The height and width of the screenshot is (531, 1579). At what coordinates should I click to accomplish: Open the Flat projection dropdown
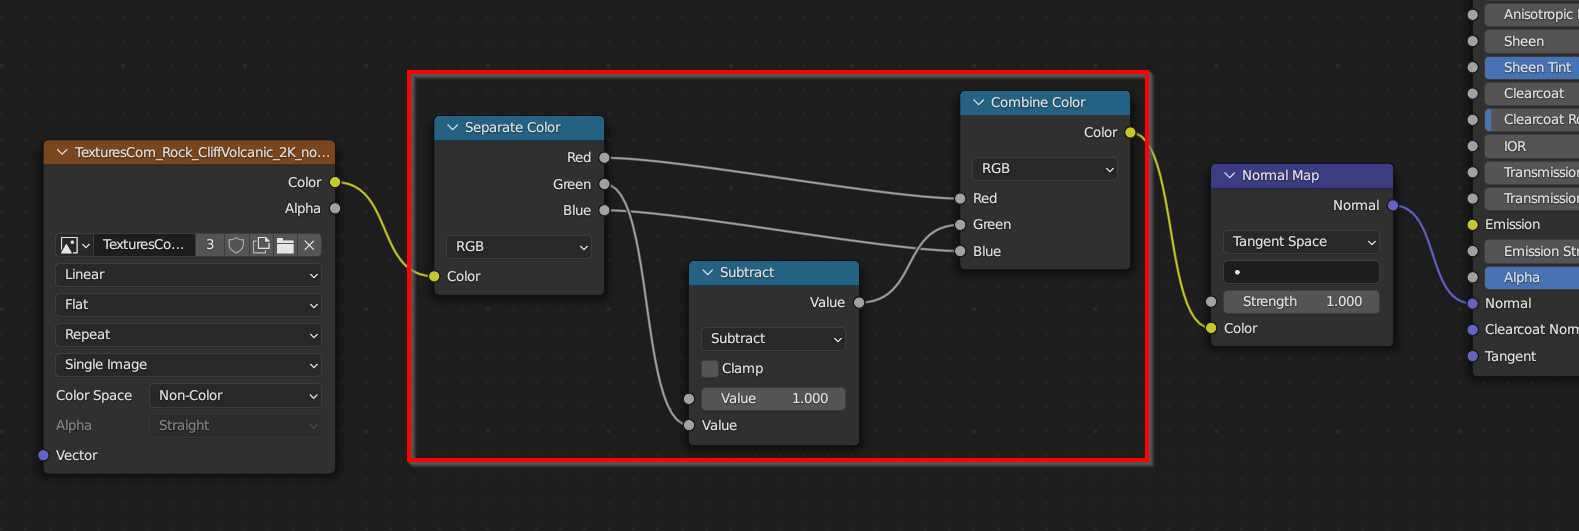pyautogui.click(x=188, y=305)
